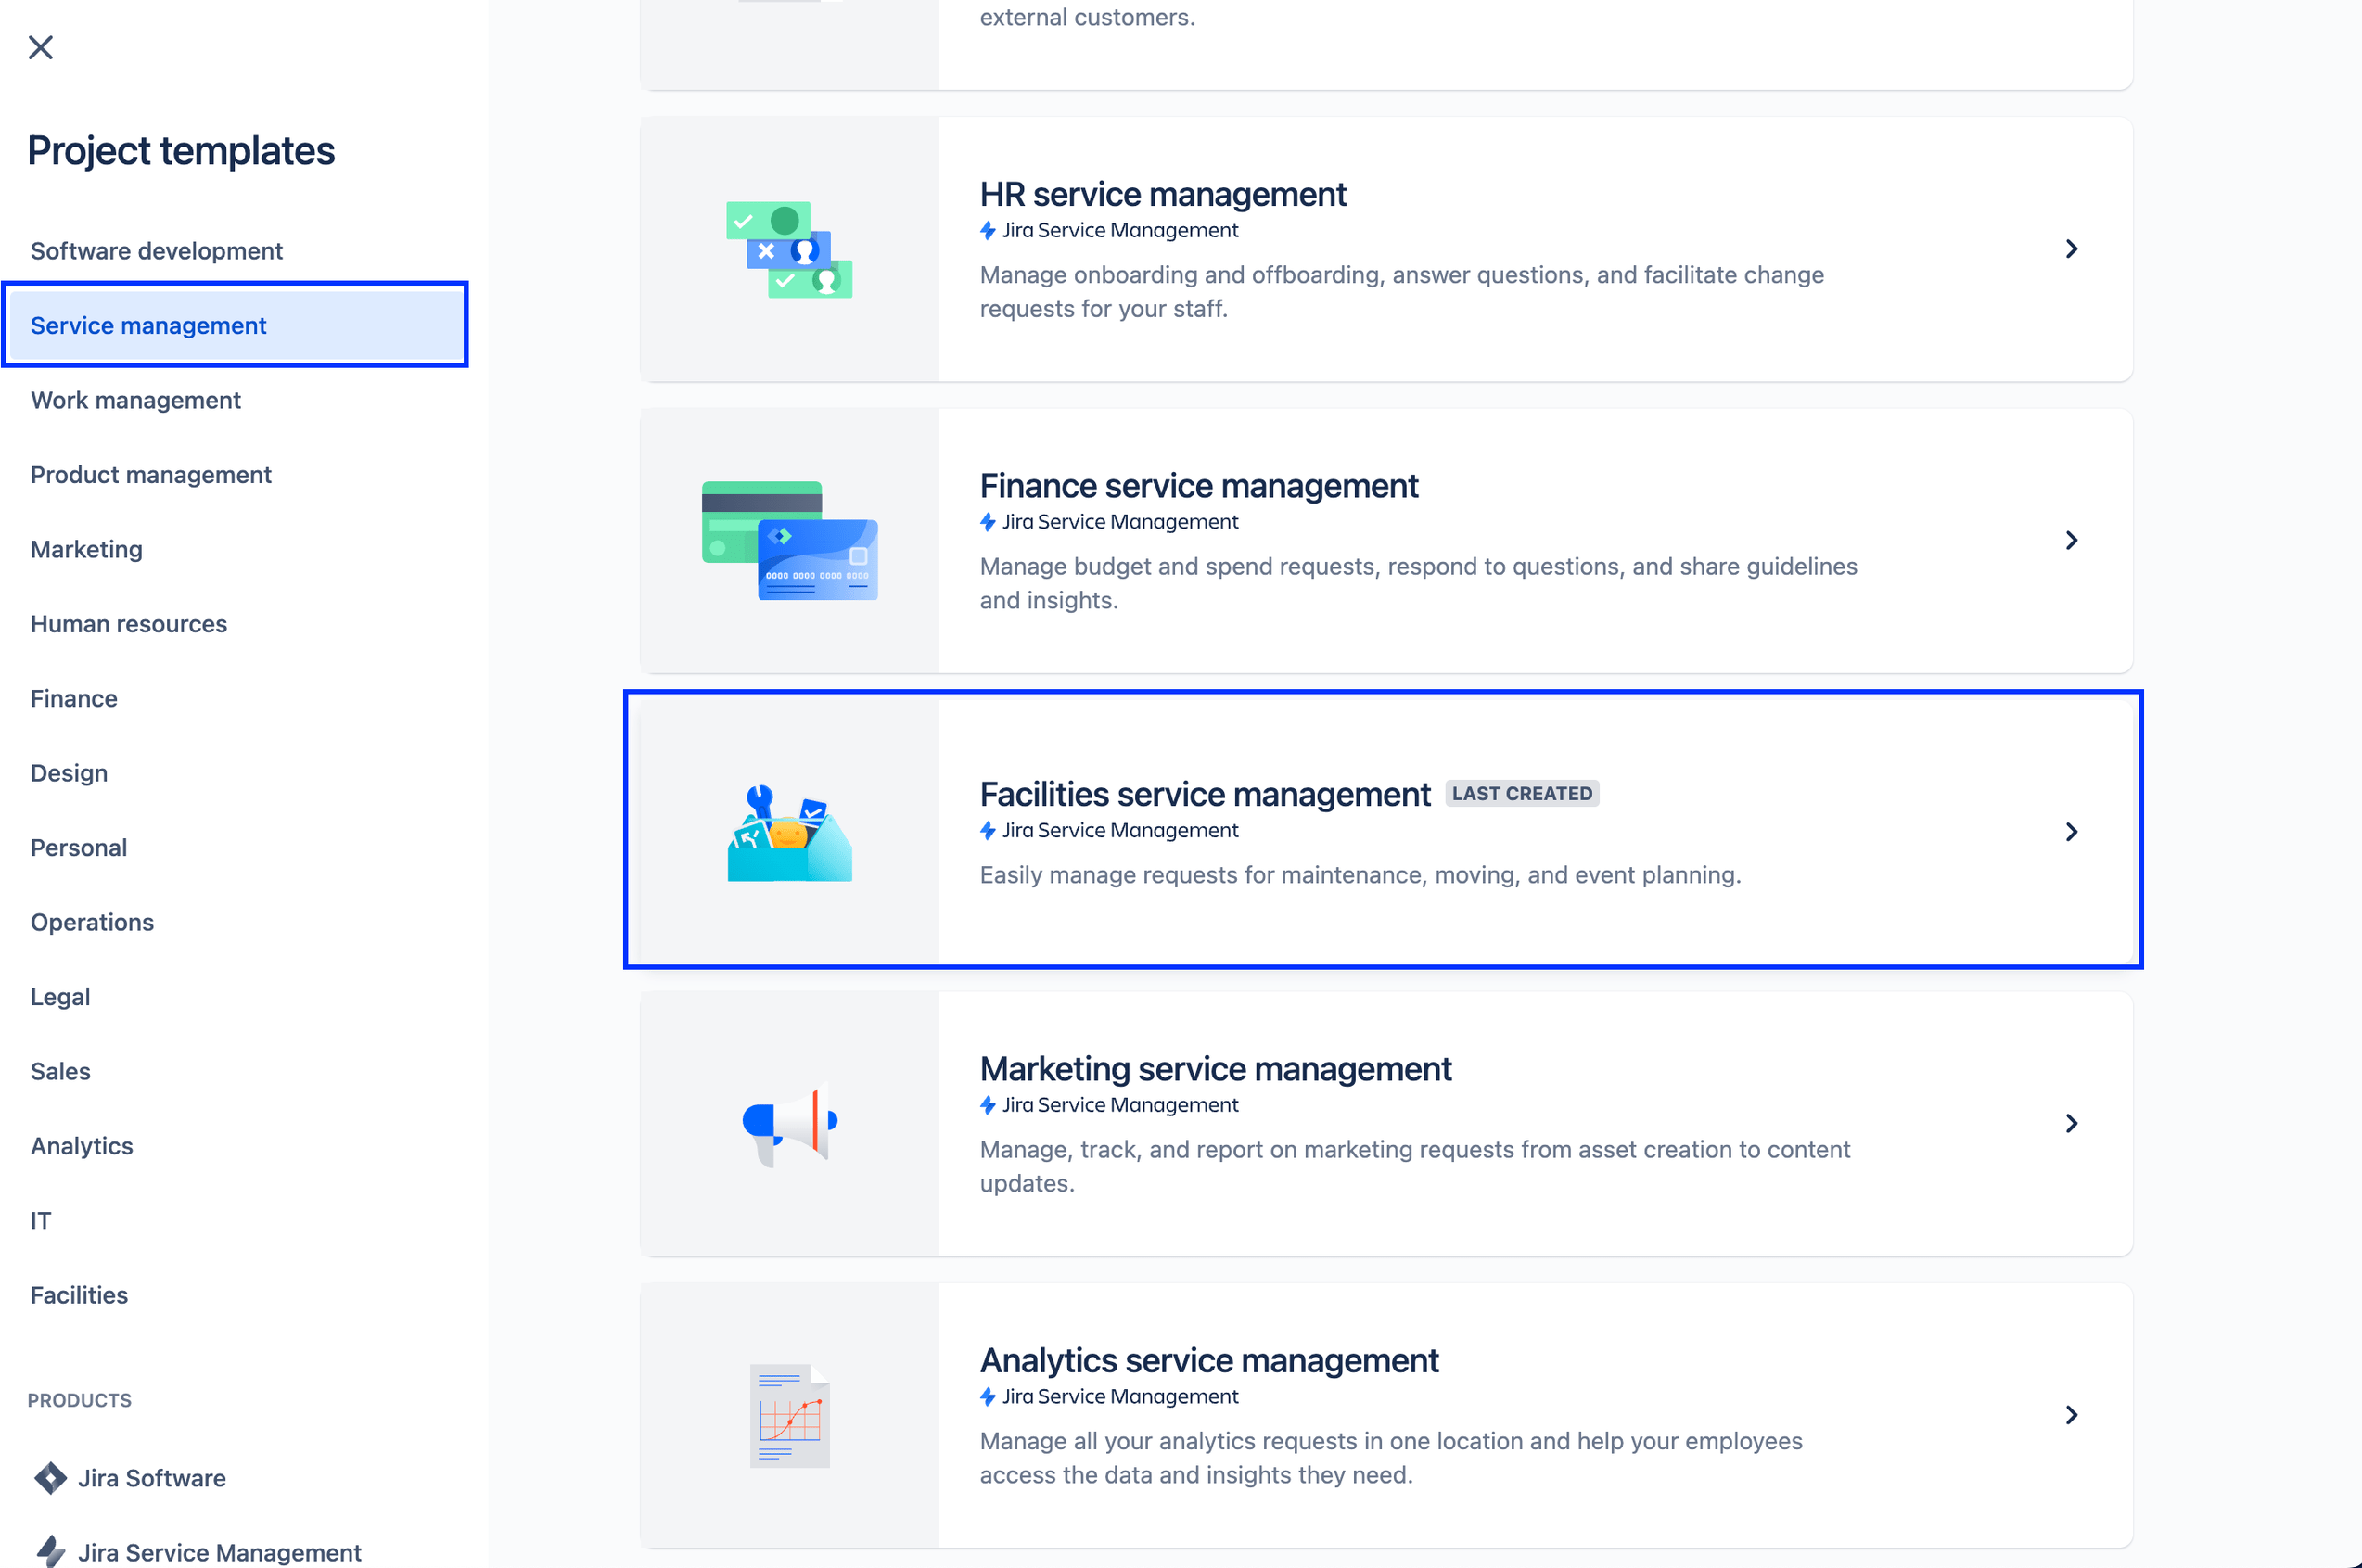The height and width of the screenshot is (1568, 2362).
Task: Click the Operations sidebar link
Action: 93,921
